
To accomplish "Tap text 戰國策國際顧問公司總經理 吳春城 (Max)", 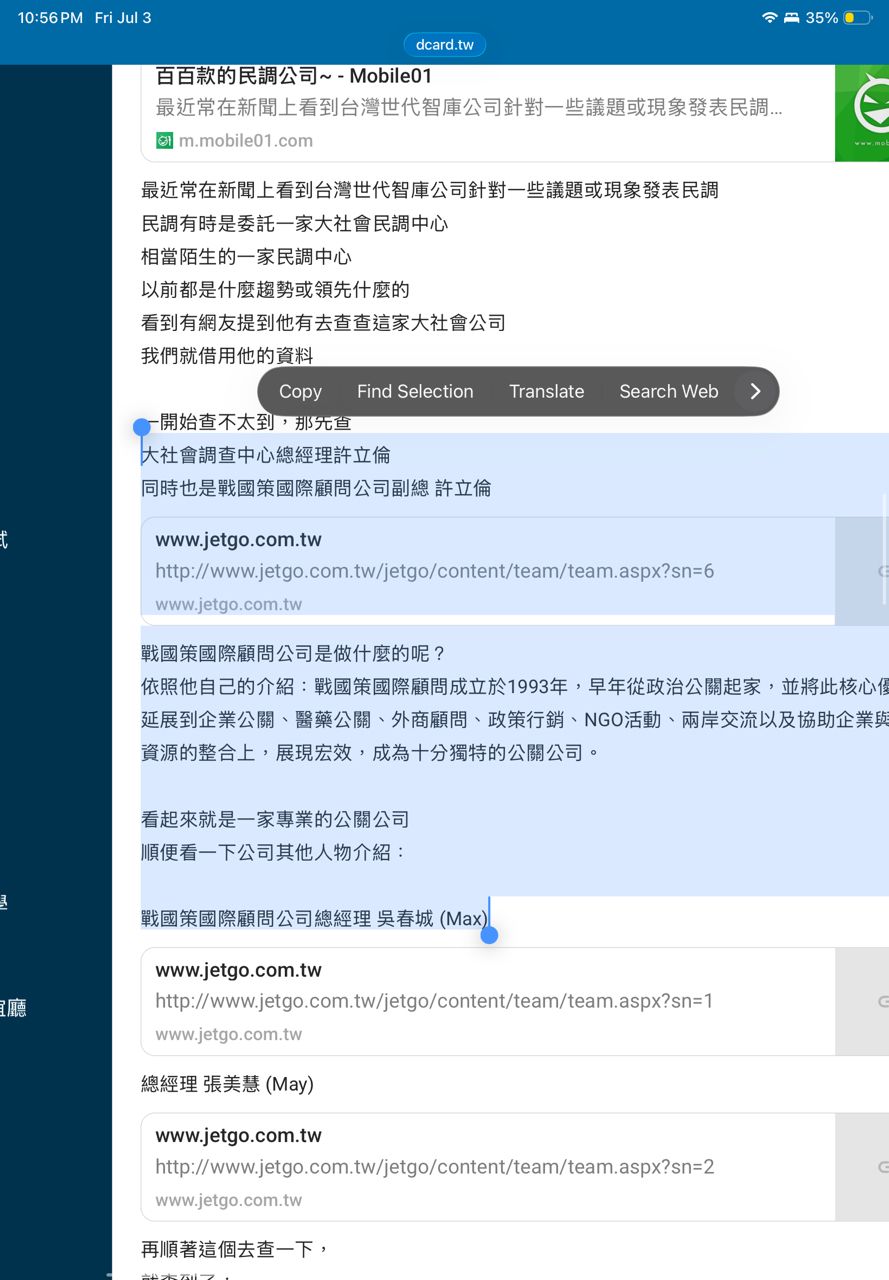I will [x=314, y=918].
